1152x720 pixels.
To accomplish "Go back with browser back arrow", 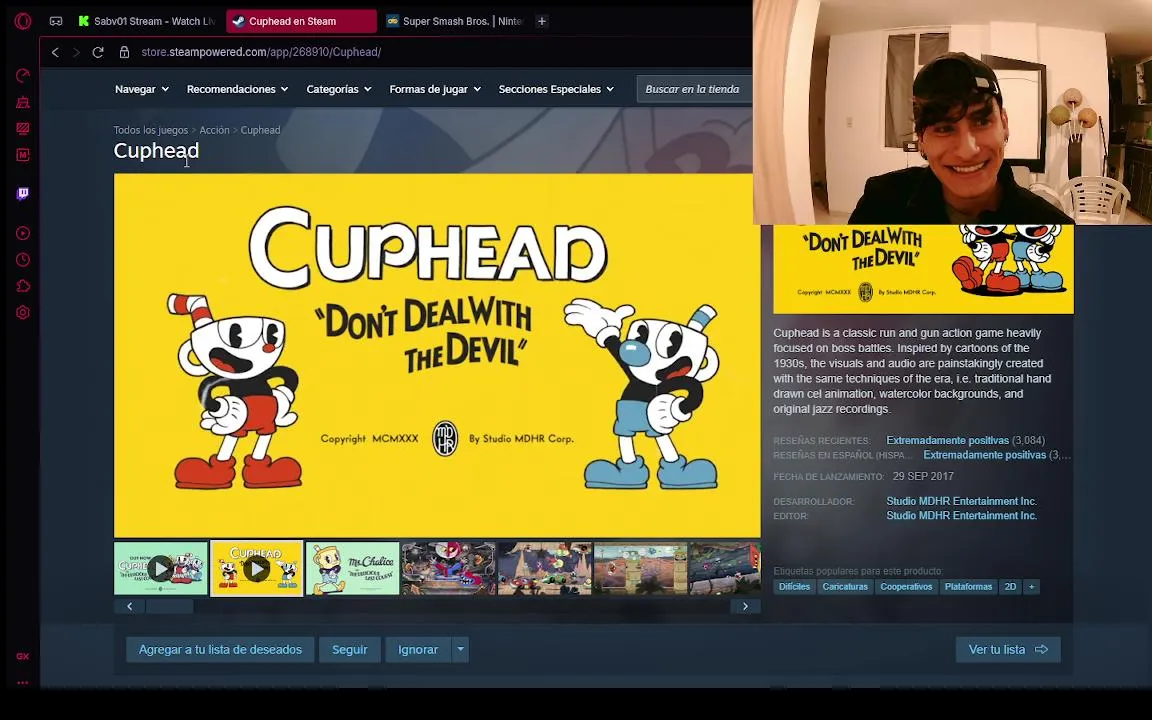I will point(55,52).
